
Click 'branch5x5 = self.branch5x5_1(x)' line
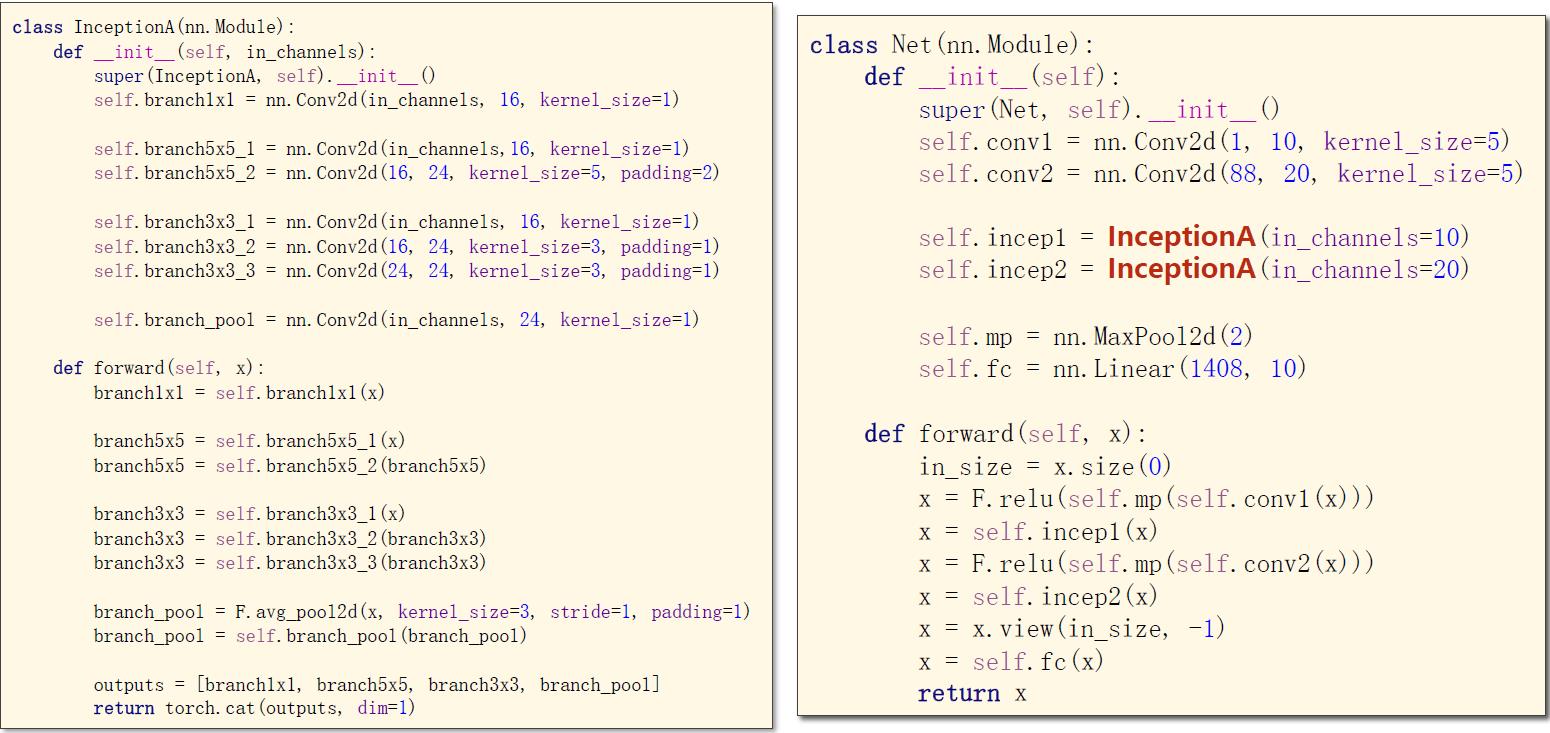point(249,441)
